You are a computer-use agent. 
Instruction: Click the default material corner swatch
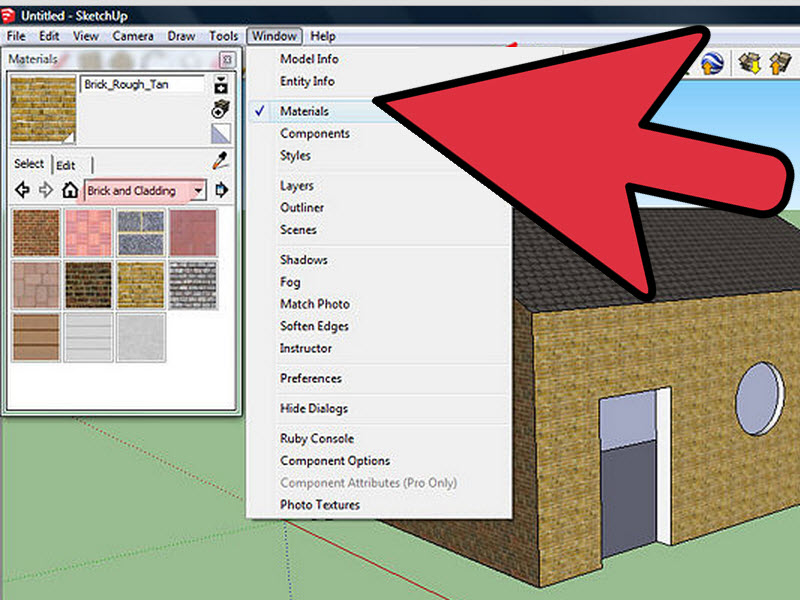coord(219,132)
